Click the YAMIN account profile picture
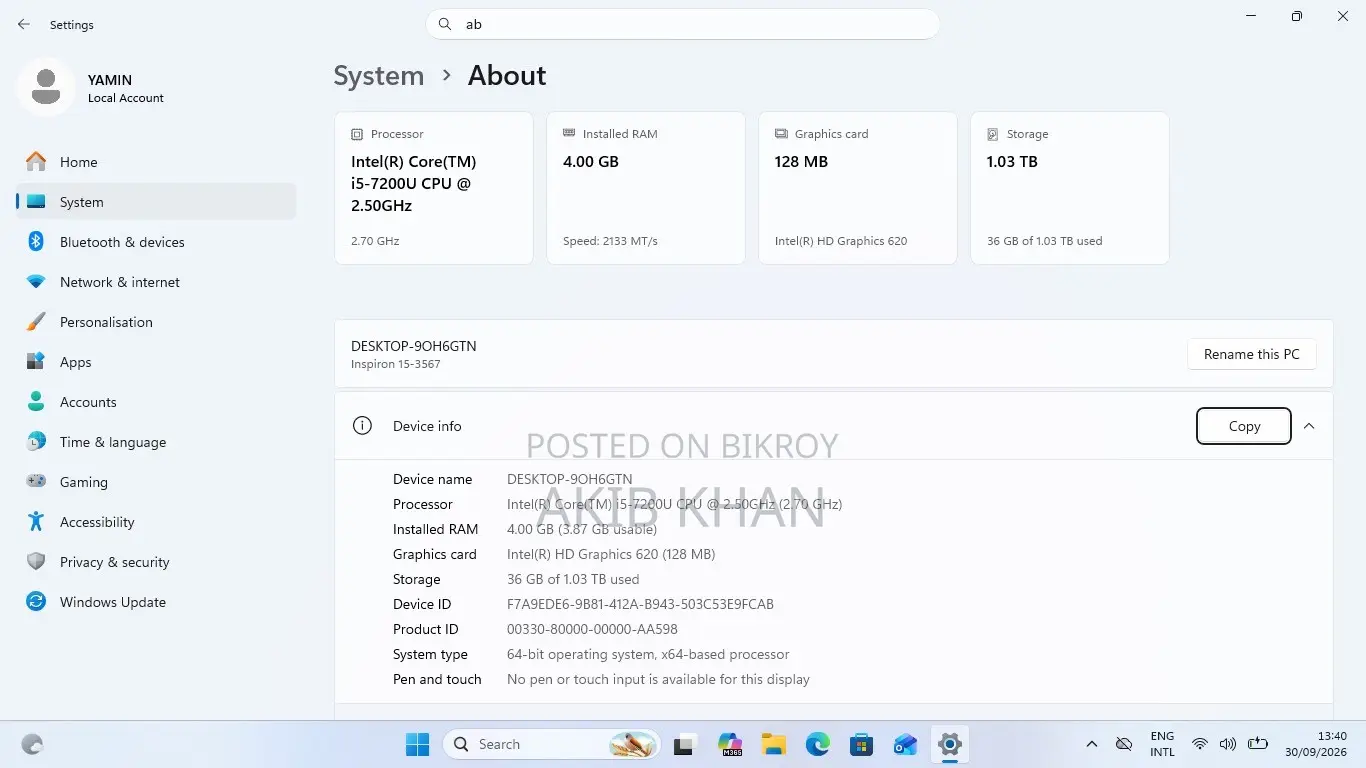 pyautogui.click(x=45, y=88)
